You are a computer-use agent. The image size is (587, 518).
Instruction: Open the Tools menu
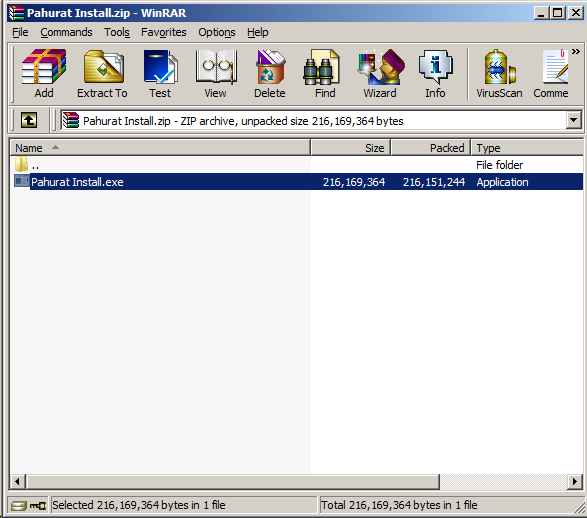click(117, 32)
